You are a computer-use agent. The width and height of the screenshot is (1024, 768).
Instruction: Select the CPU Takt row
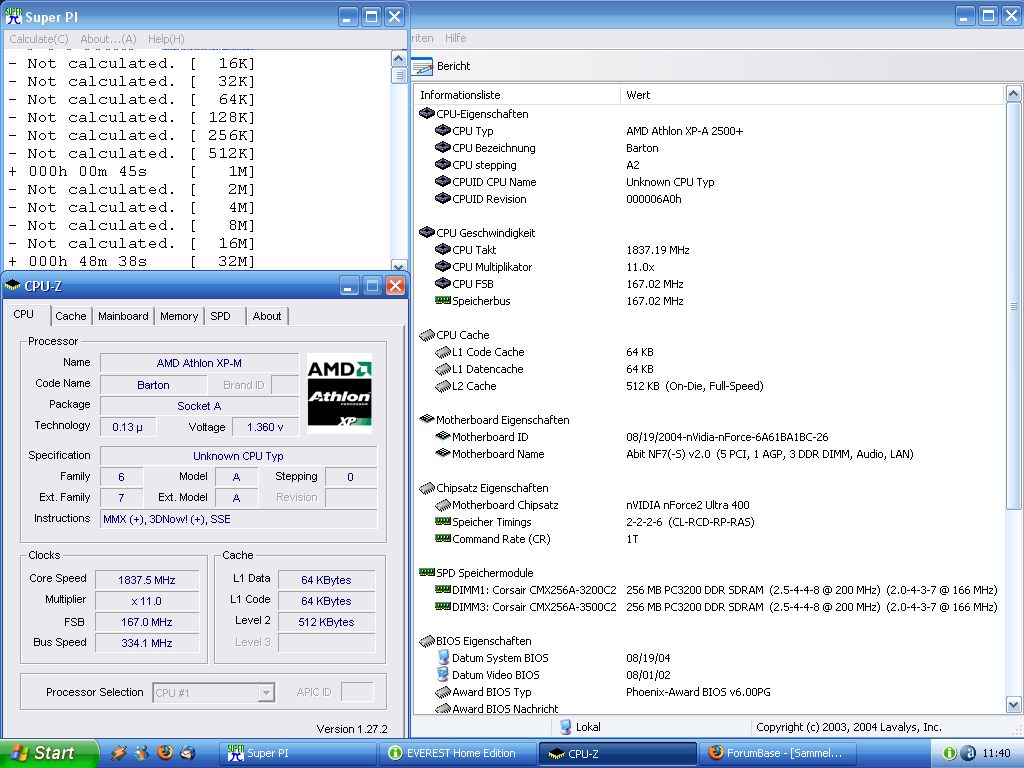pos(709,249)
